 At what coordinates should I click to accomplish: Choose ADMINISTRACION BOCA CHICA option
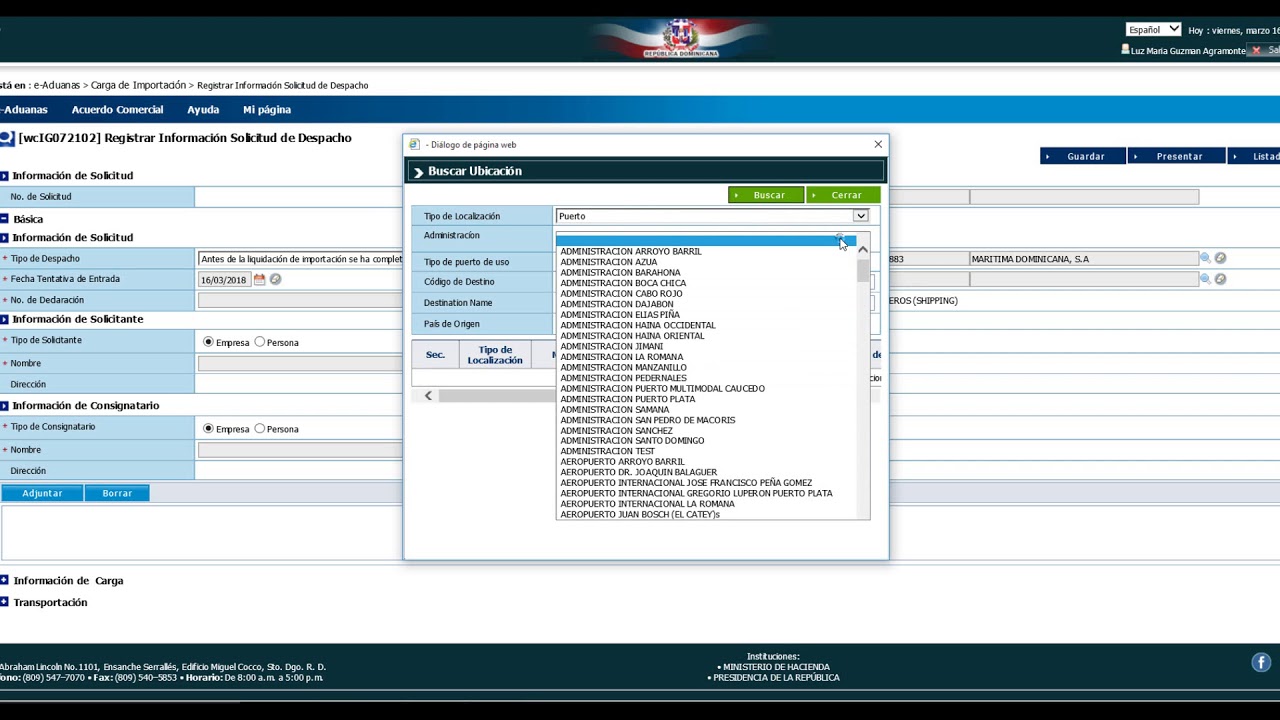[x=623, y=283]
